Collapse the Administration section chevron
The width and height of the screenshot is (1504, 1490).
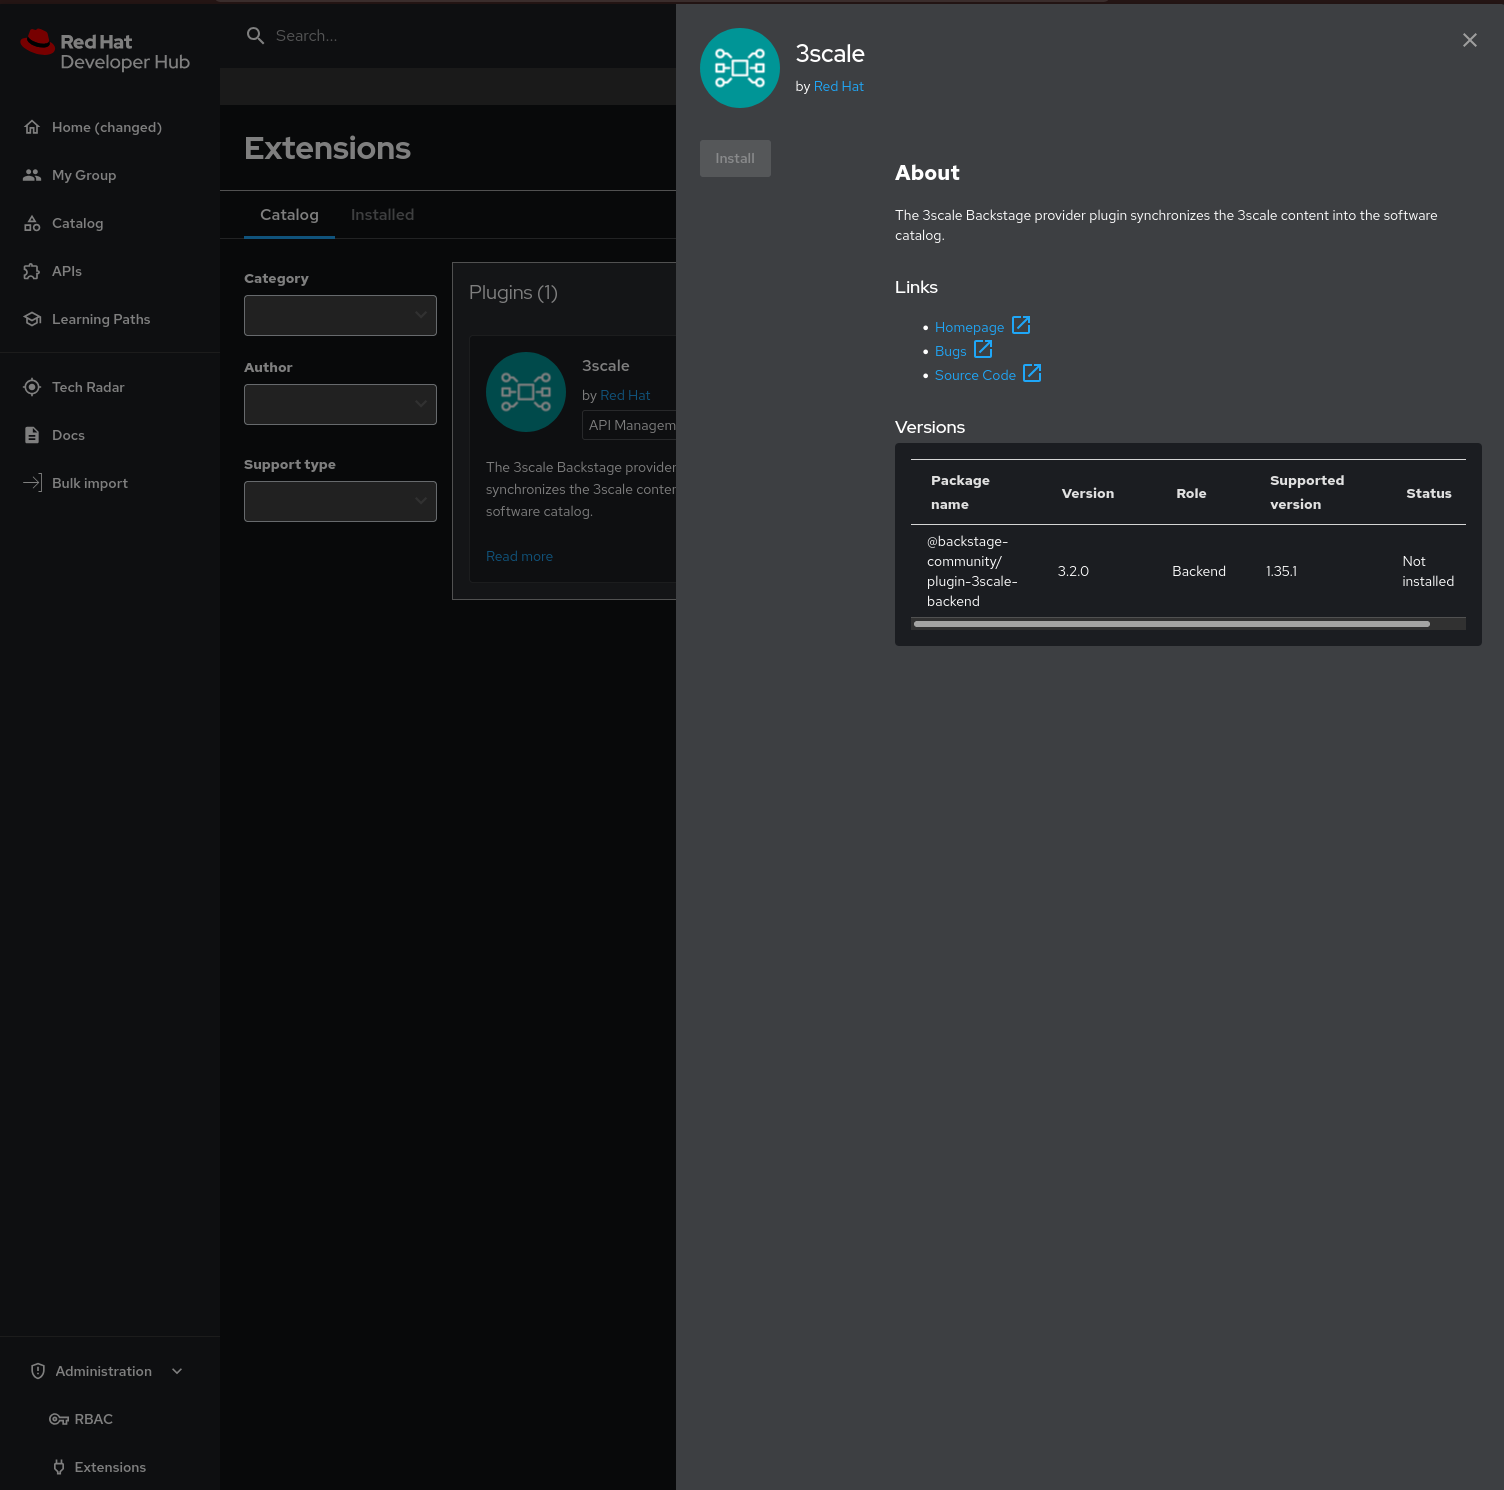click(x=177, y=1371)
